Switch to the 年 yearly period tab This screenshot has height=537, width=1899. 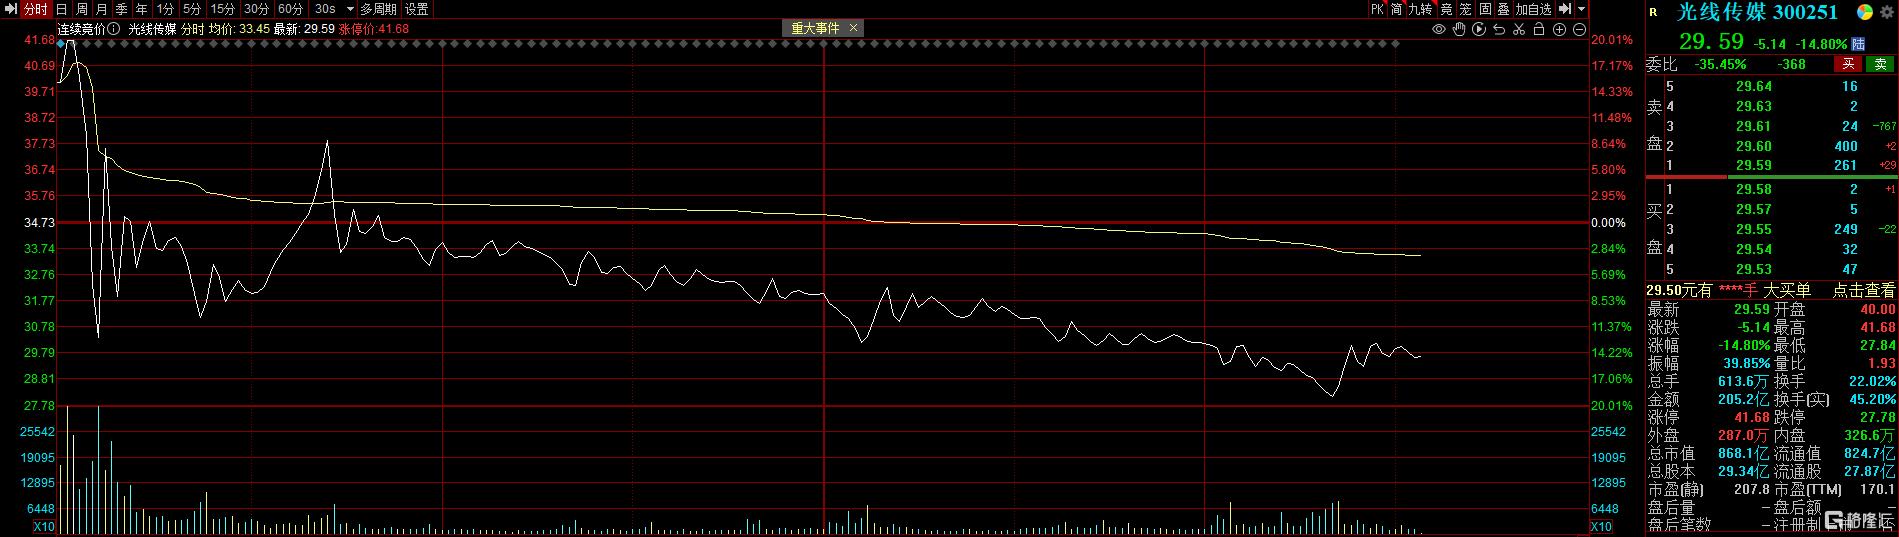142,9
